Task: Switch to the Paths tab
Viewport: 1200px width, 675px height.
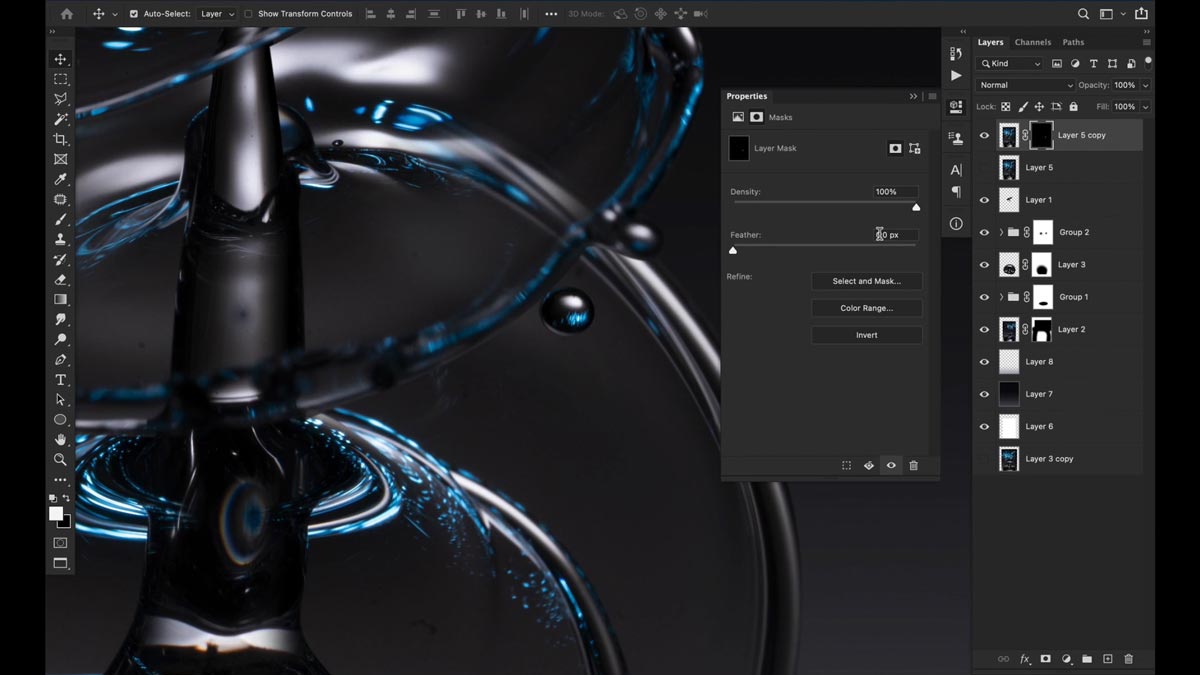Action: [1073, 42]
